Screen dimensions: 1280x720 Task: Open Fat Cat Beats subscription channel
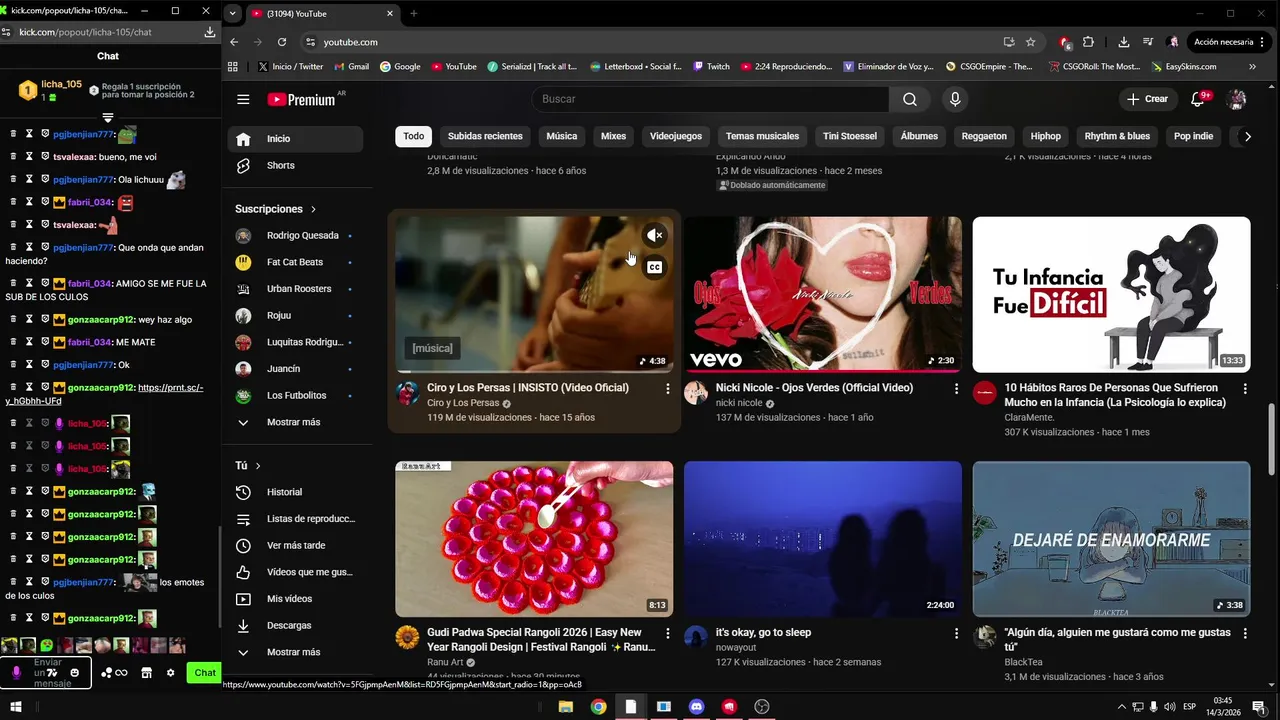(x=293, y=262)
